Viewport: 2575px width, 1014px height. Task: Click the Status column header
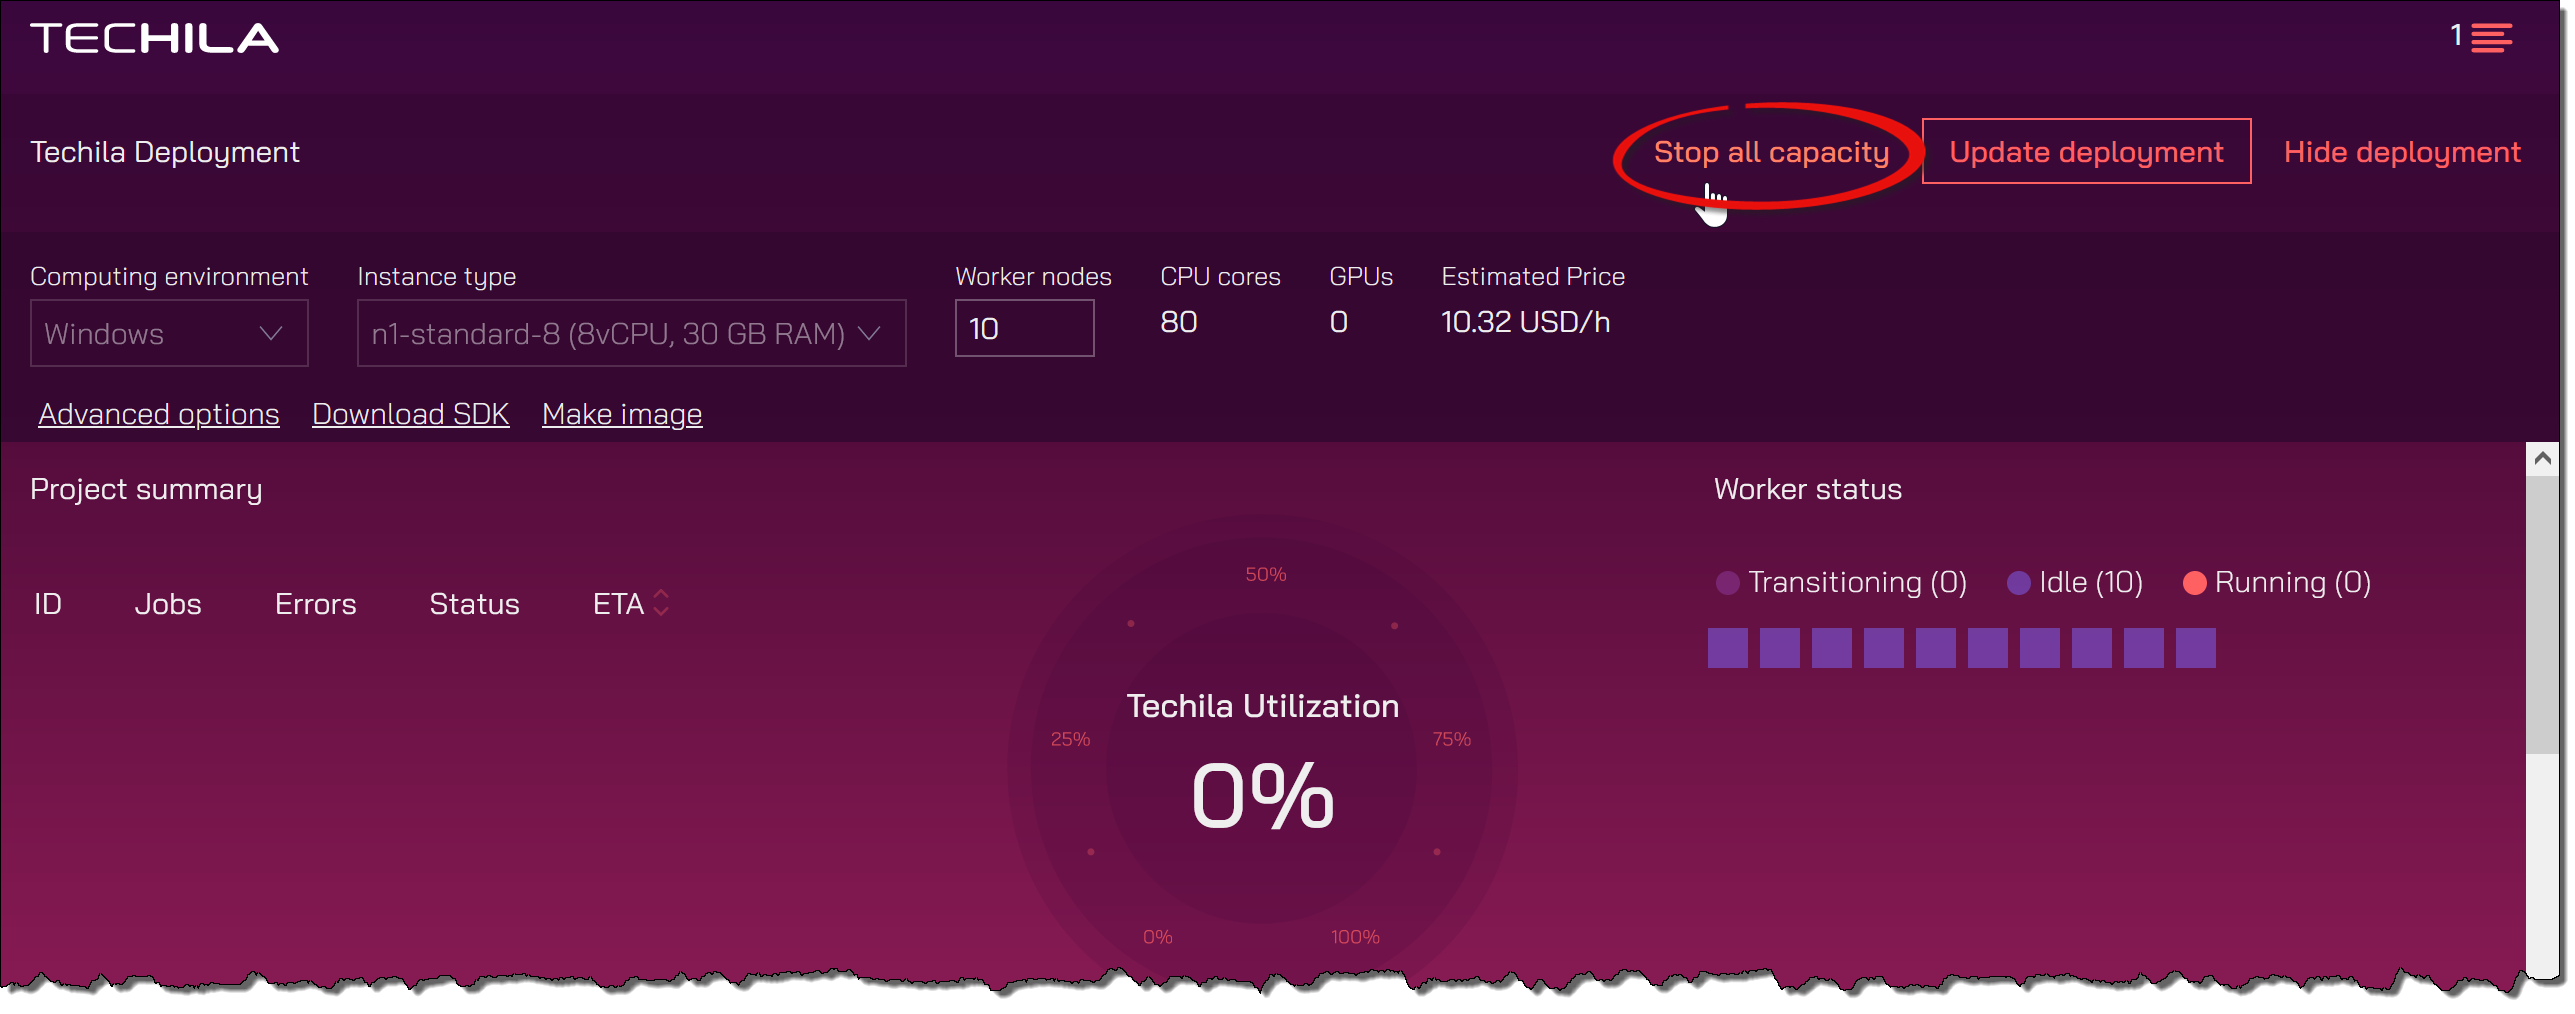pos(474,604)
